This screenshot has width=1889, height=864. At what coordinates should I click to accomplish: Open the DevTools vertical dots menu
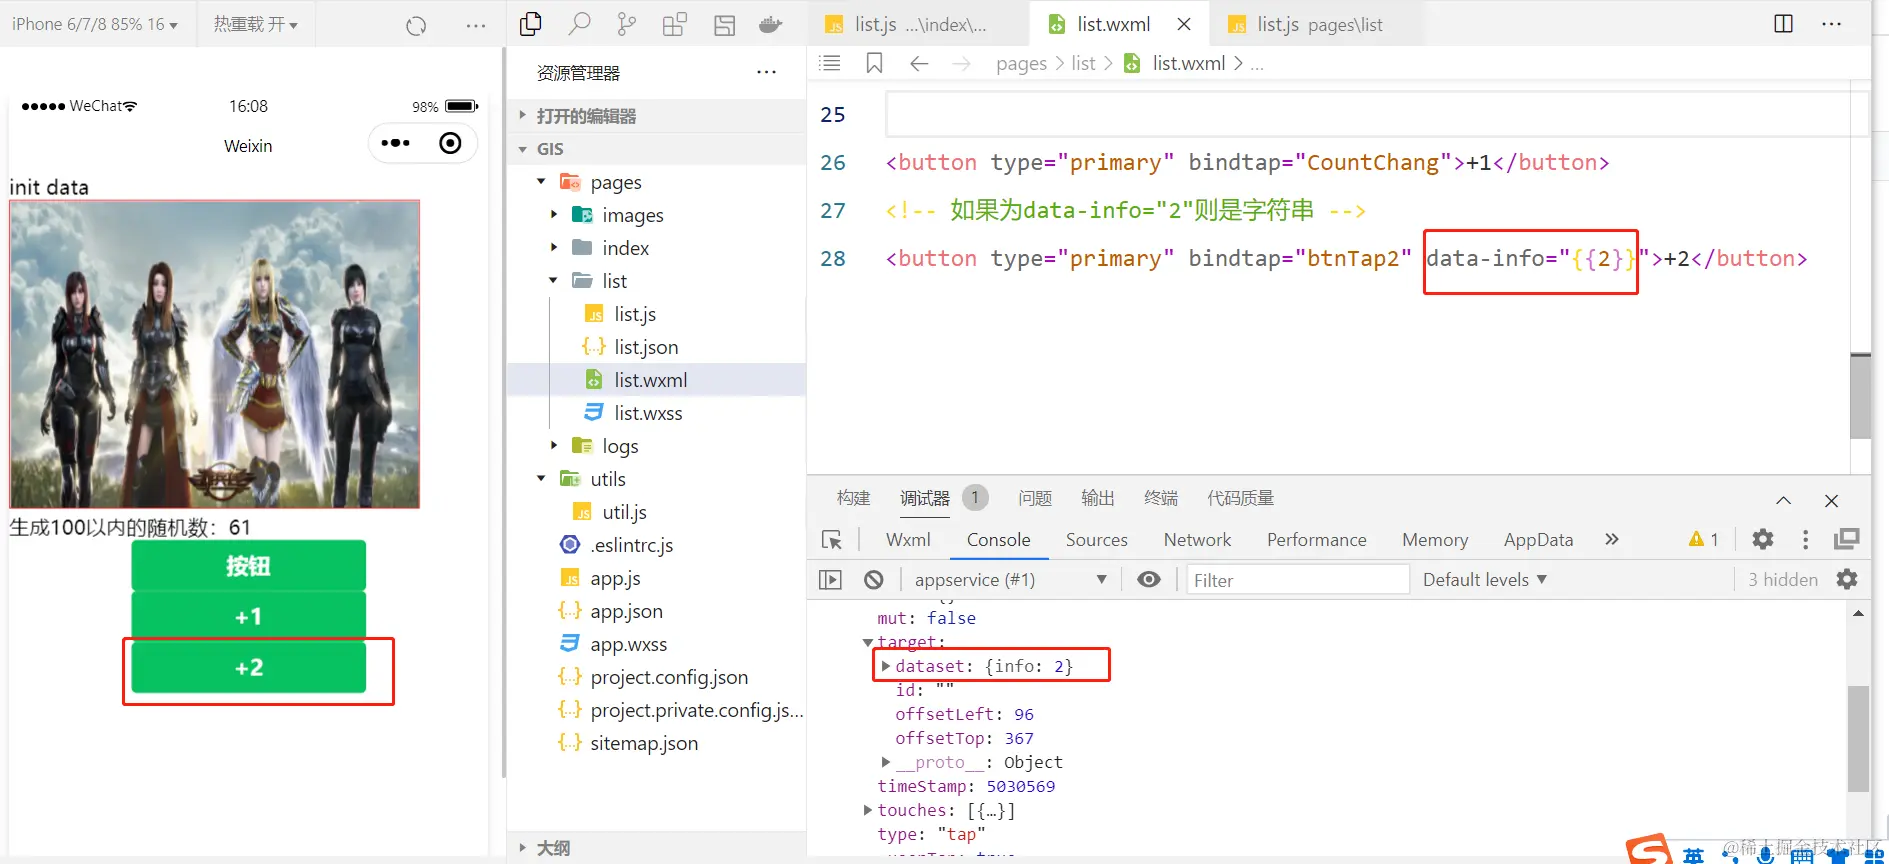tap(1805, 540)
